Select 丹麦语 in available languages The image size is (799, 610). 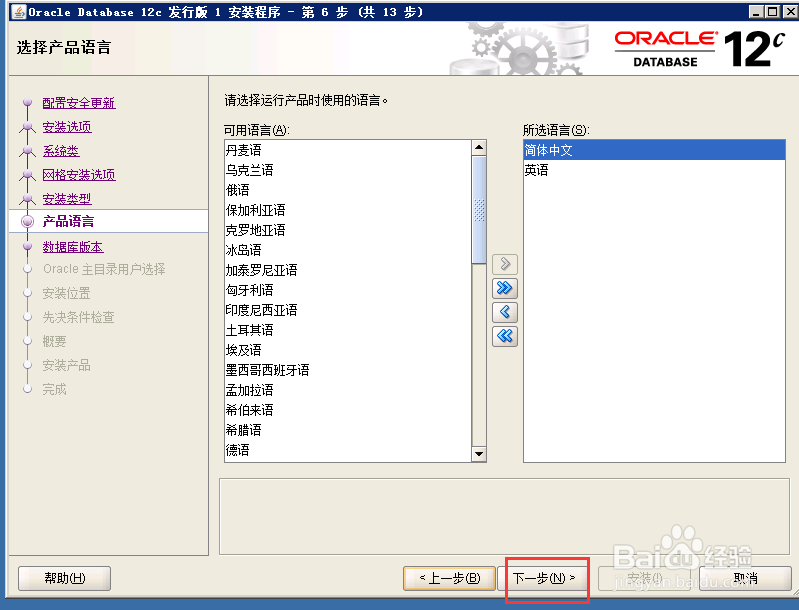pos(348,150)
